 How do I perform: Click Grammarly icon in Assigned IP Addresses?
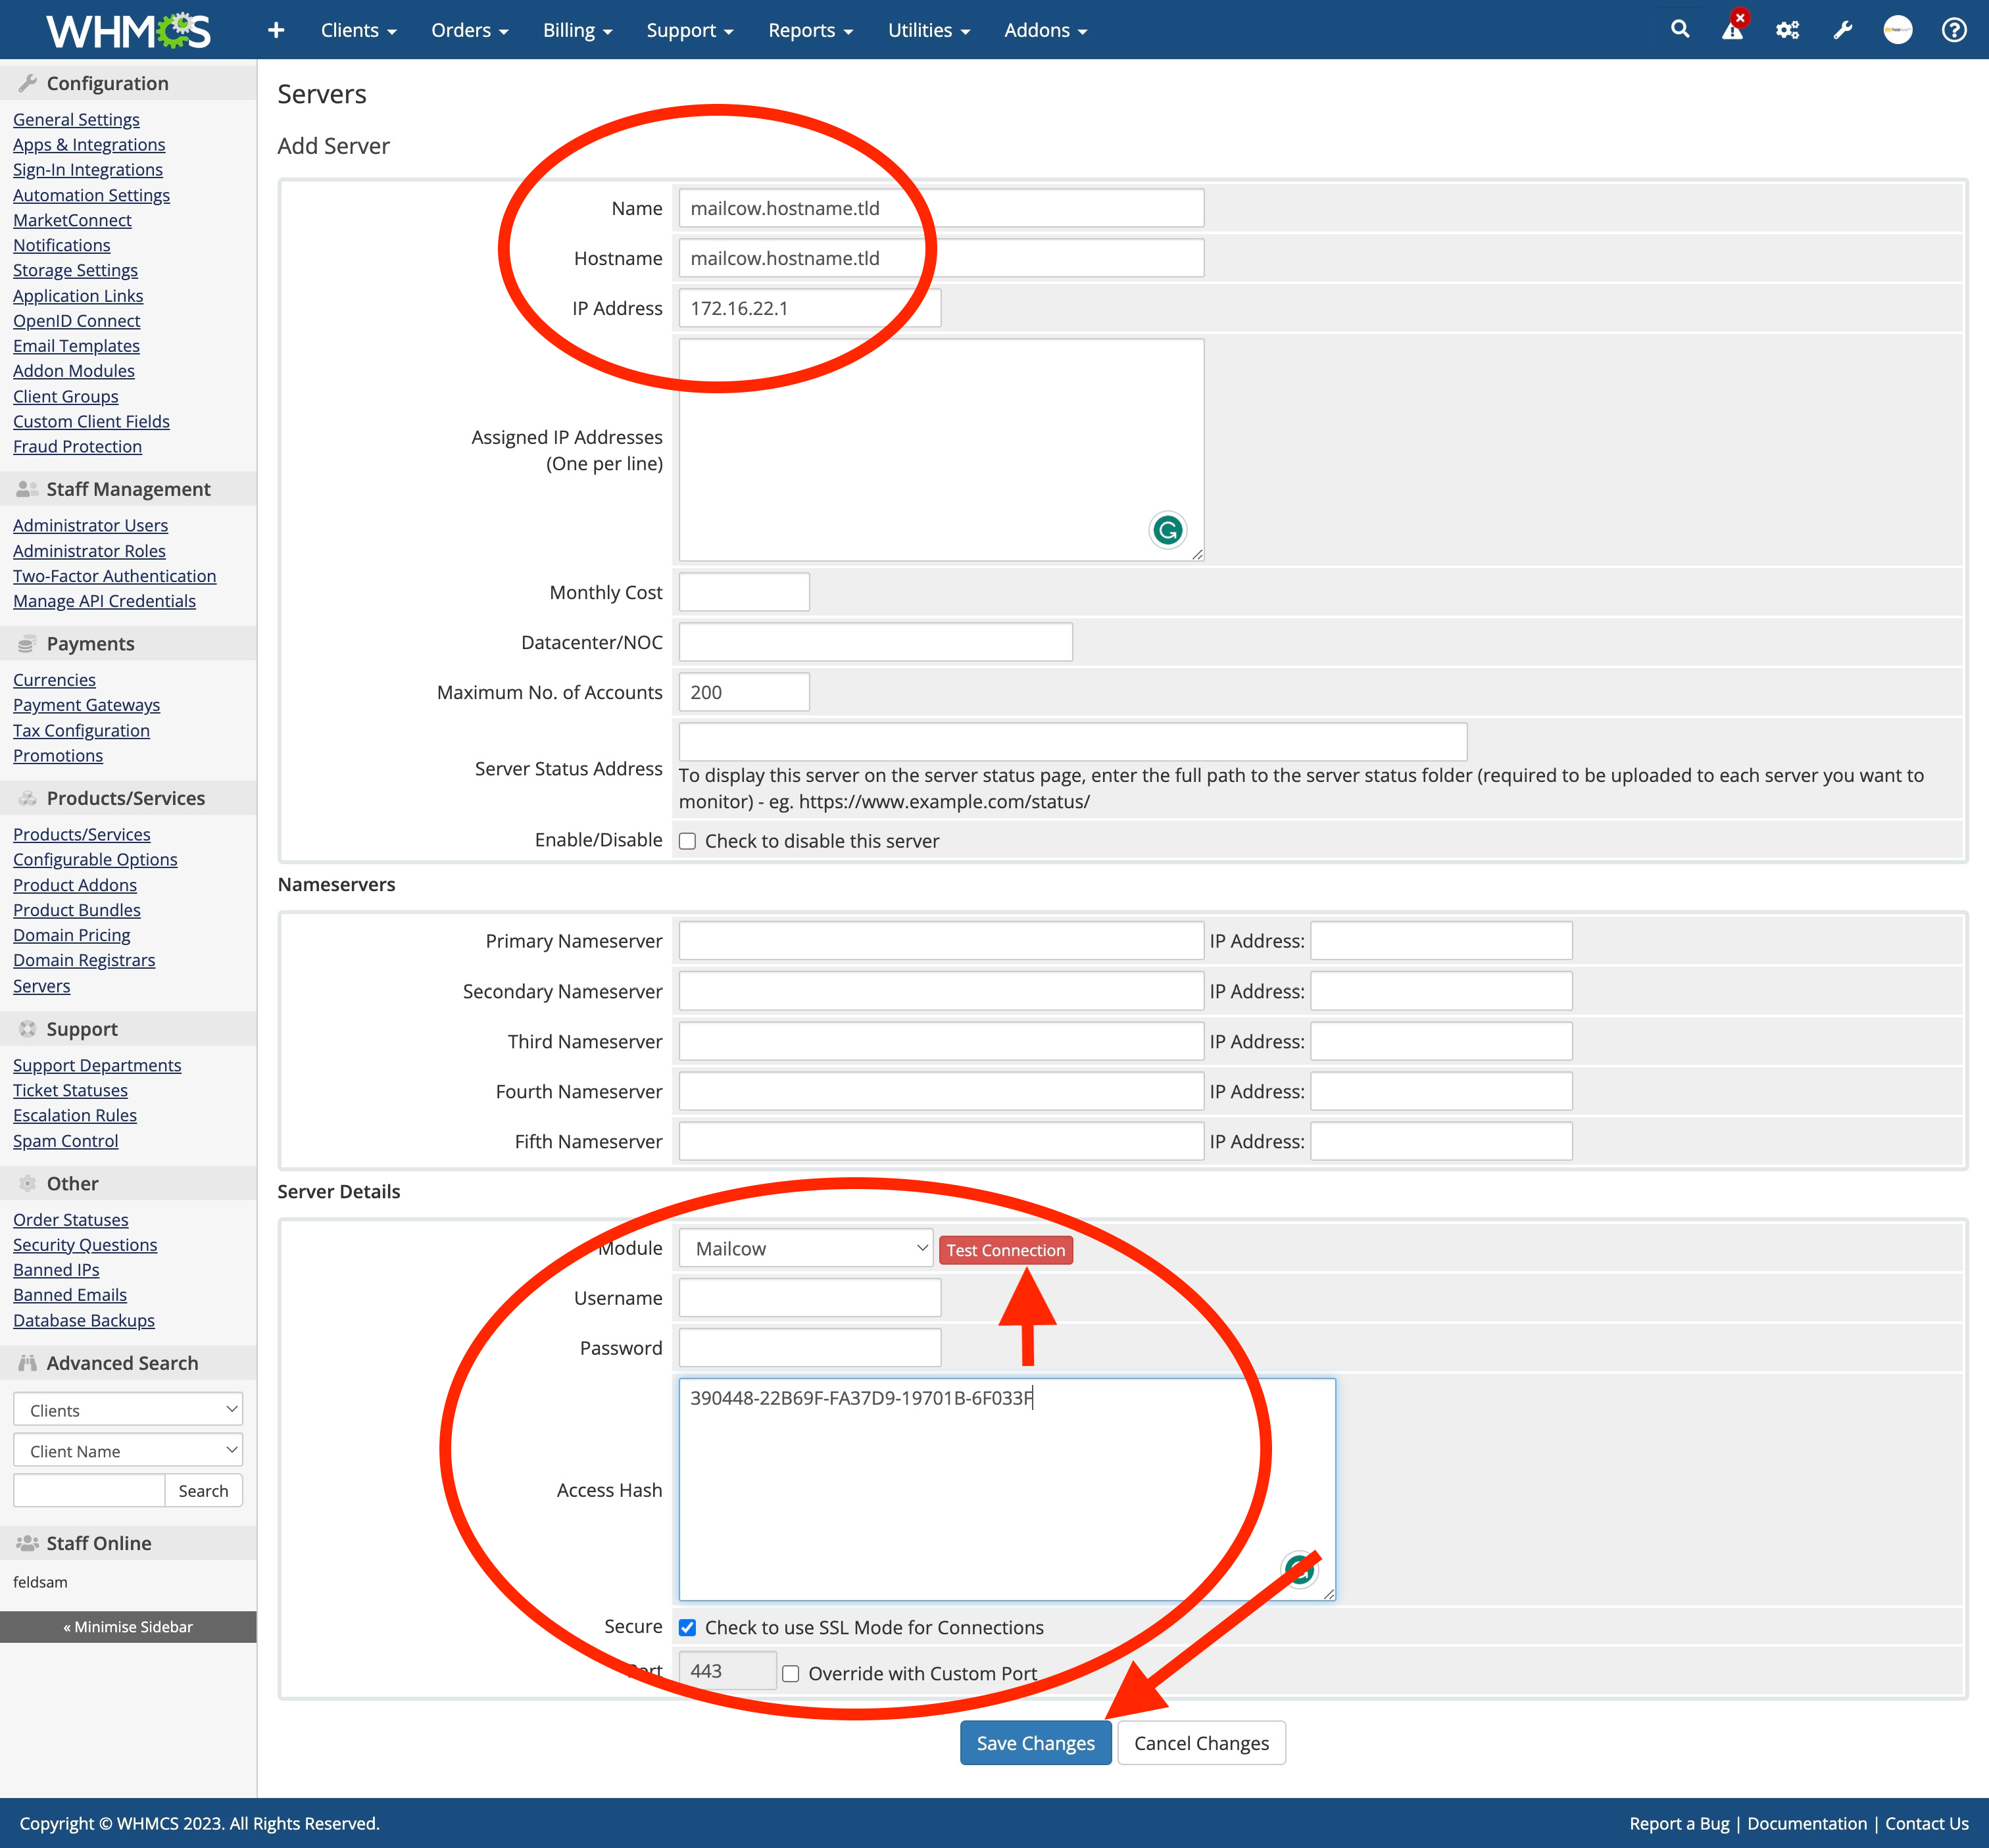[1167, 530]
